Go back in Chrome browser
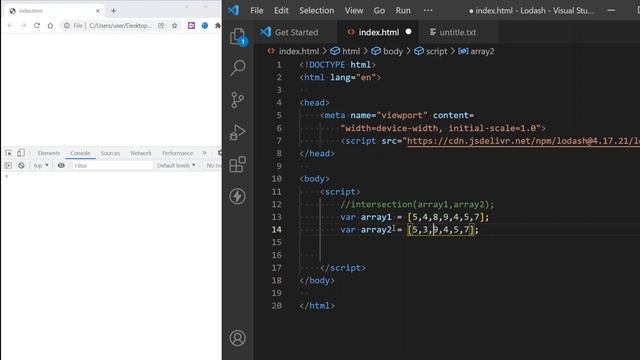Viewport: 640px width, 360px height. coord(10,25)
